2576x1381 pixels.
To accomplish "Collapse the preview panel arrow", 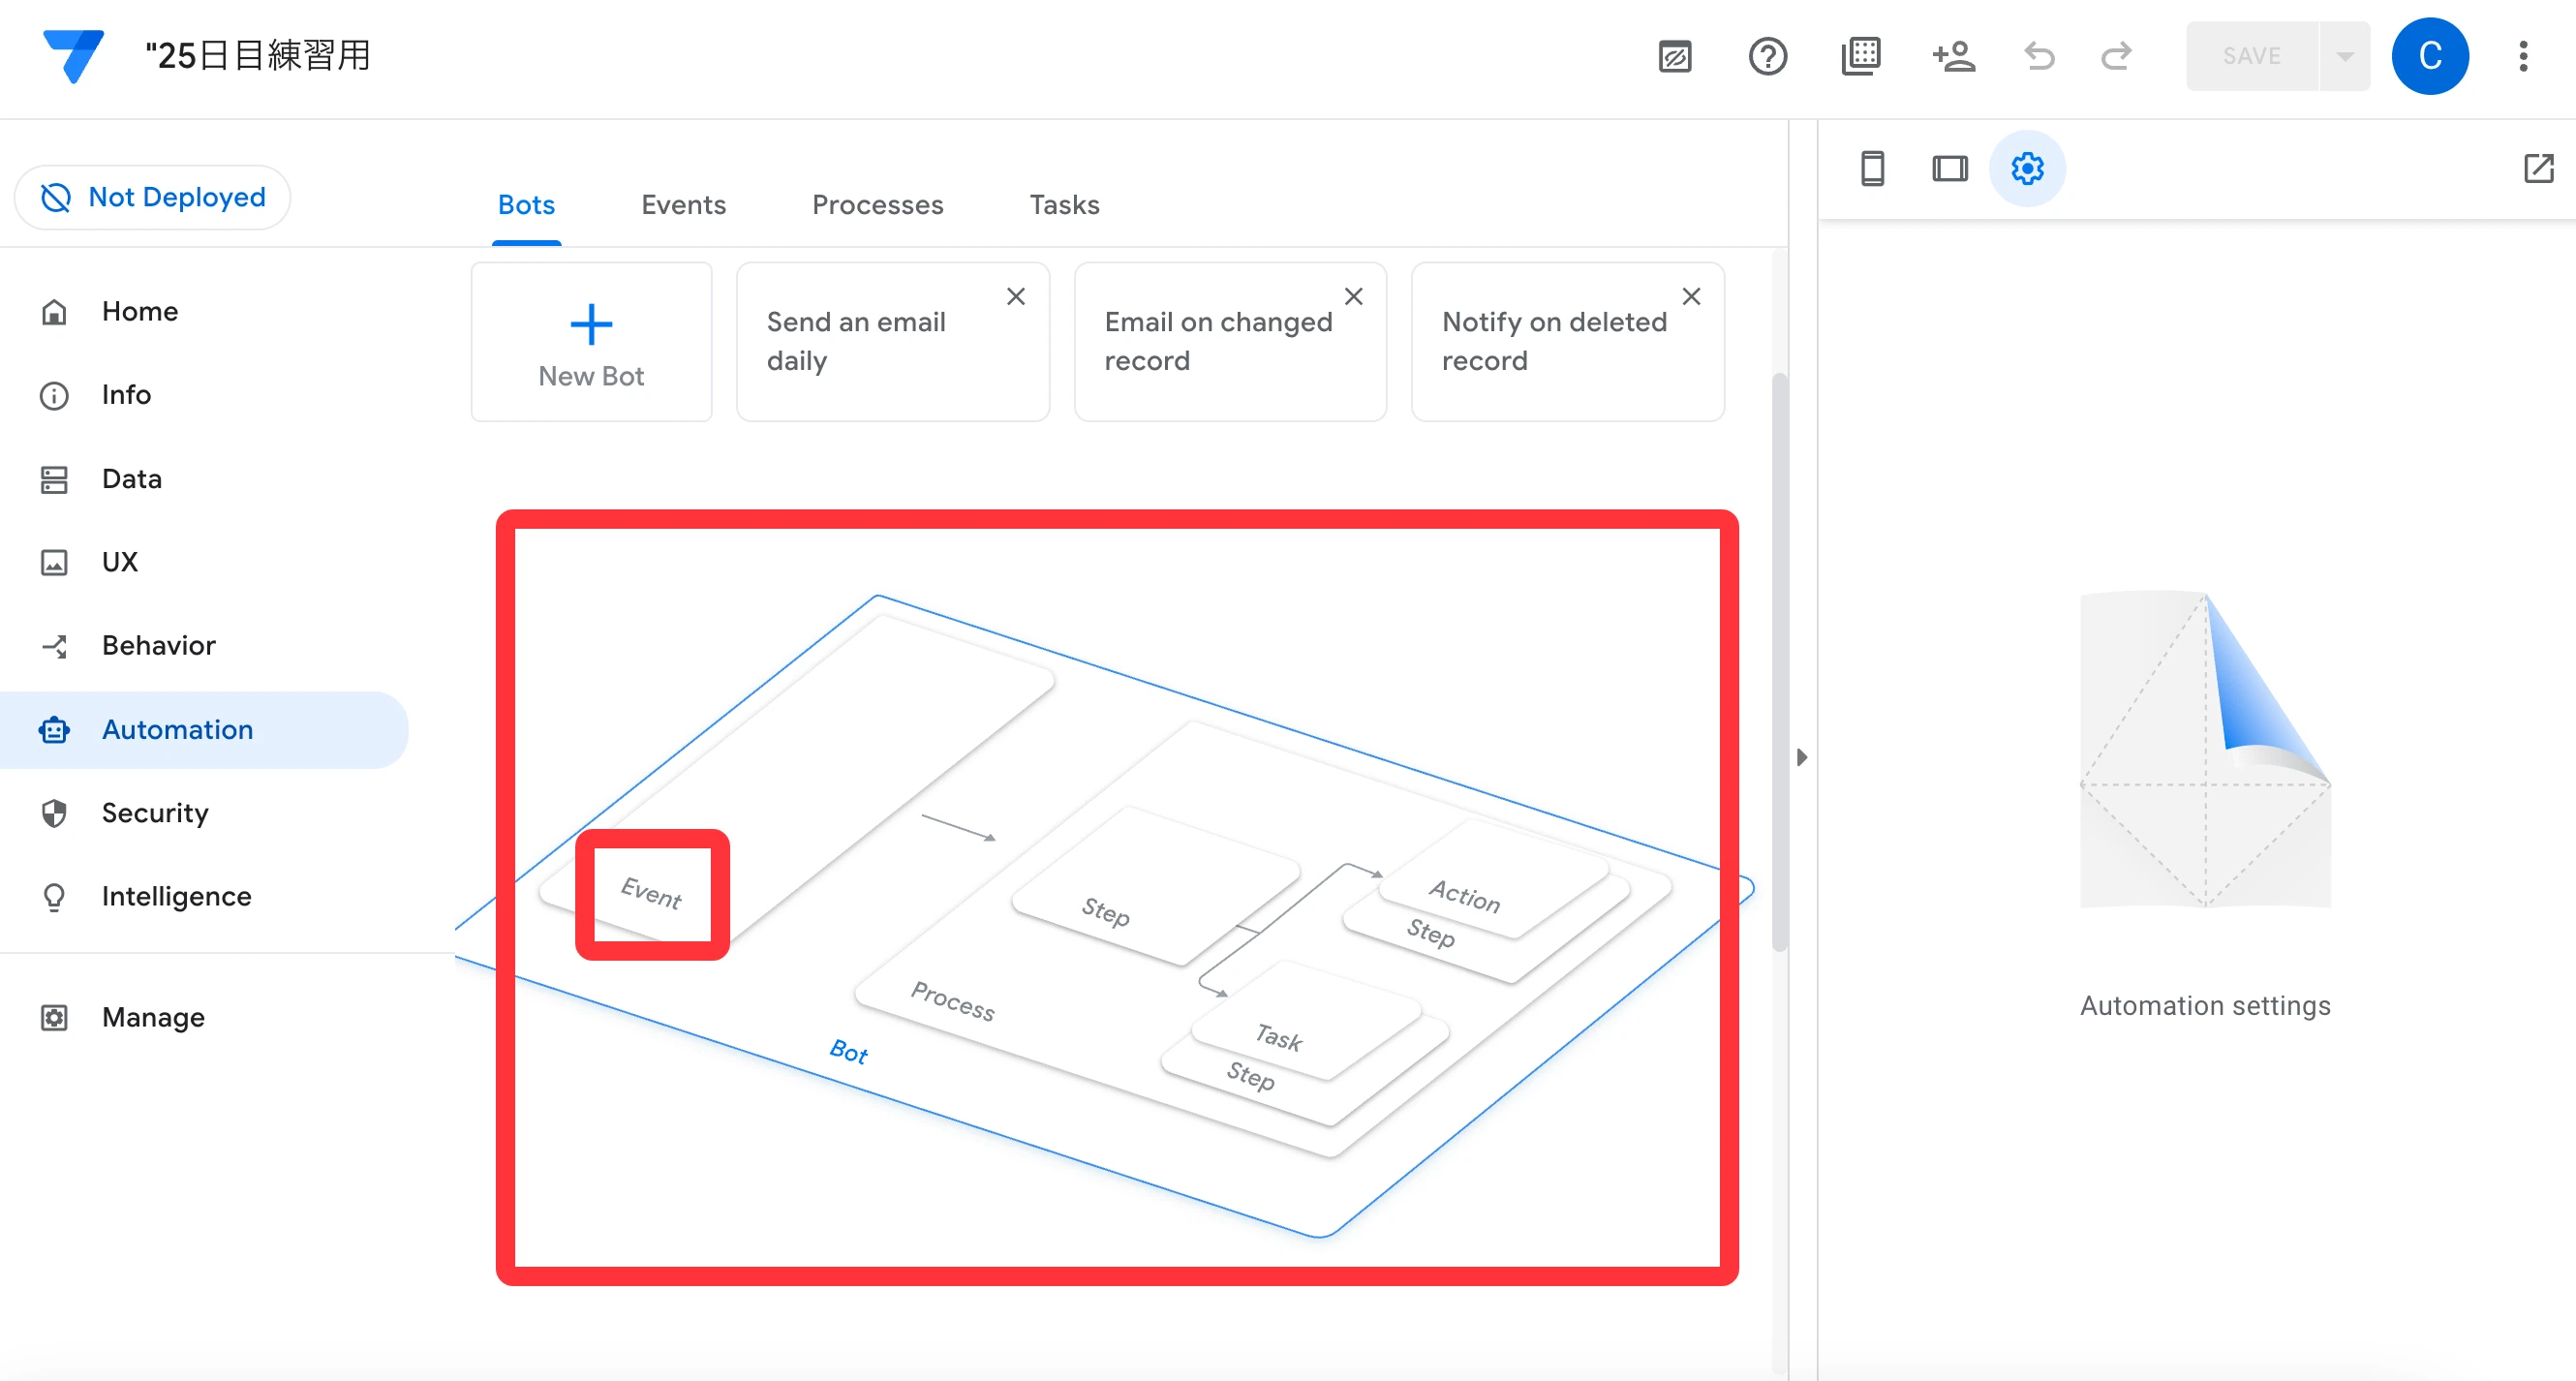I will point(1802,757).
